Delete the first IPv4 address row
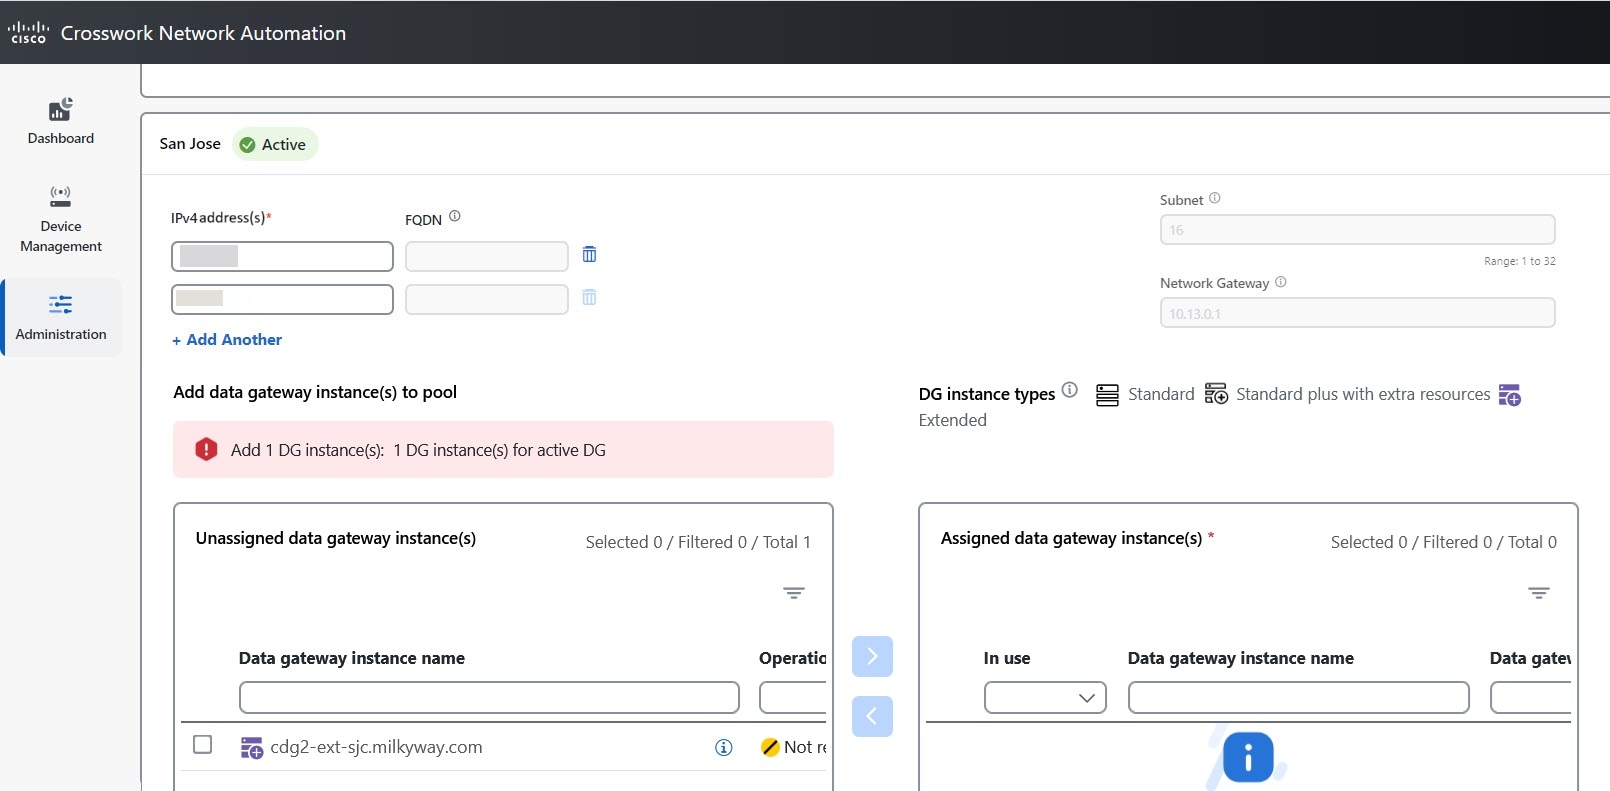This screenshot has width=1610, height=791. click(589, 255)
